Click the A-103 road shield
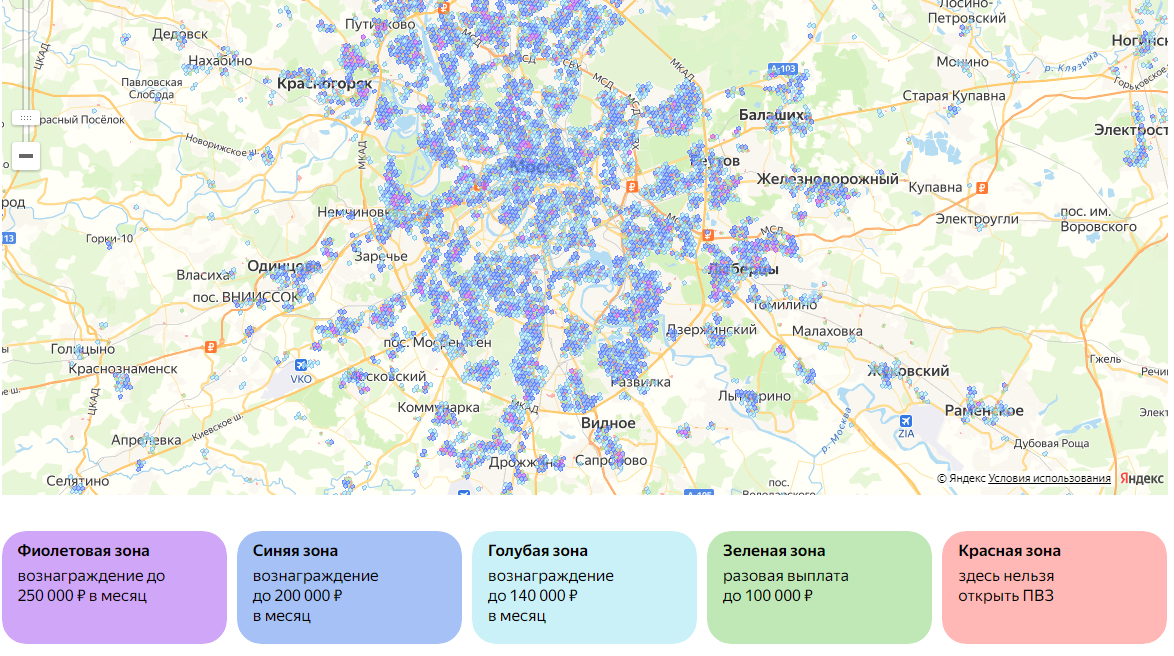 pyautogui.click(x=783, y=69)
